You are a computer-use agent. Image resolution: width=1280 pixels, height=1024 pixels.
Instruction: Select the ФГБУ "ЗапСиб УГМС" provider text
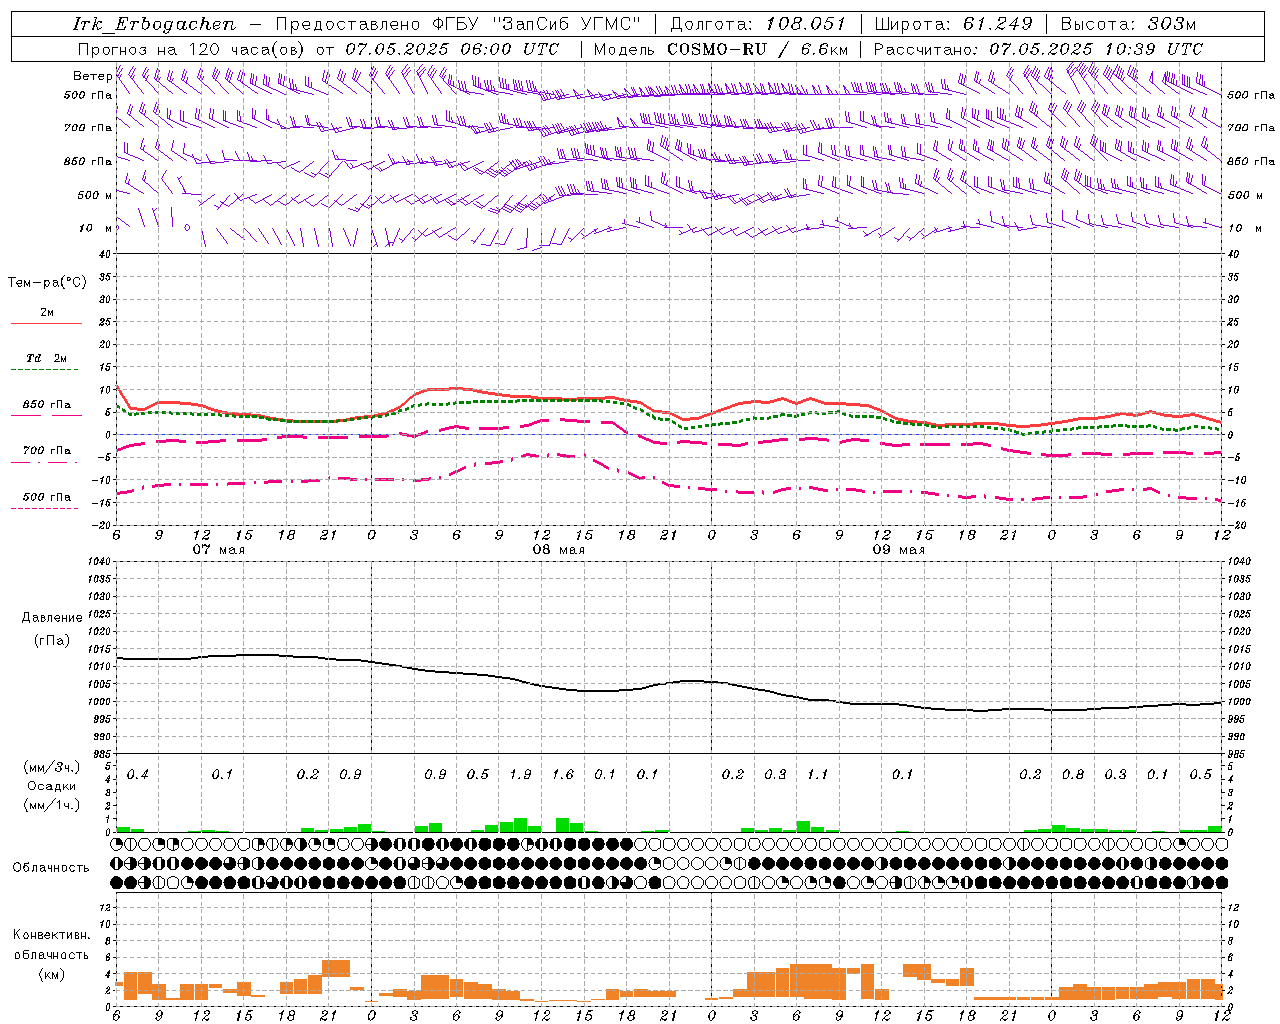tap(539, 24)
